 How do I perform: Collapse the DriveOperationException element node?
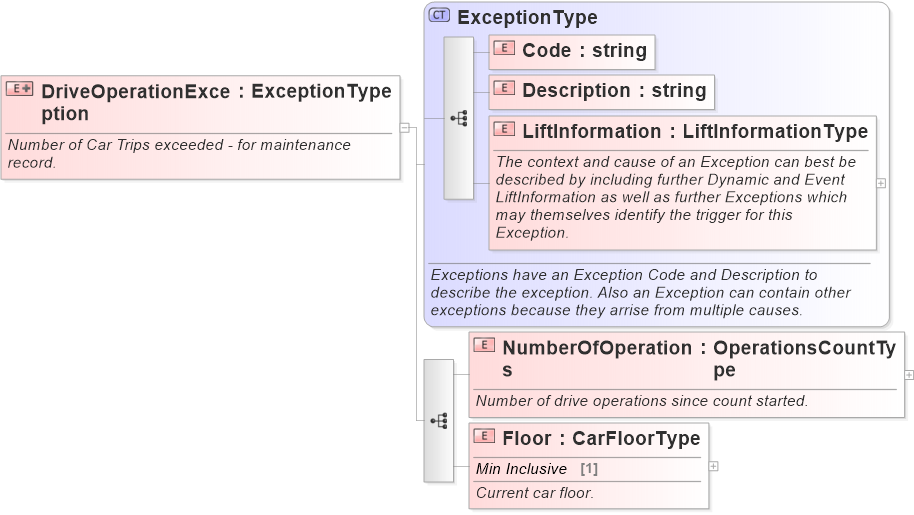coord(405,128)
